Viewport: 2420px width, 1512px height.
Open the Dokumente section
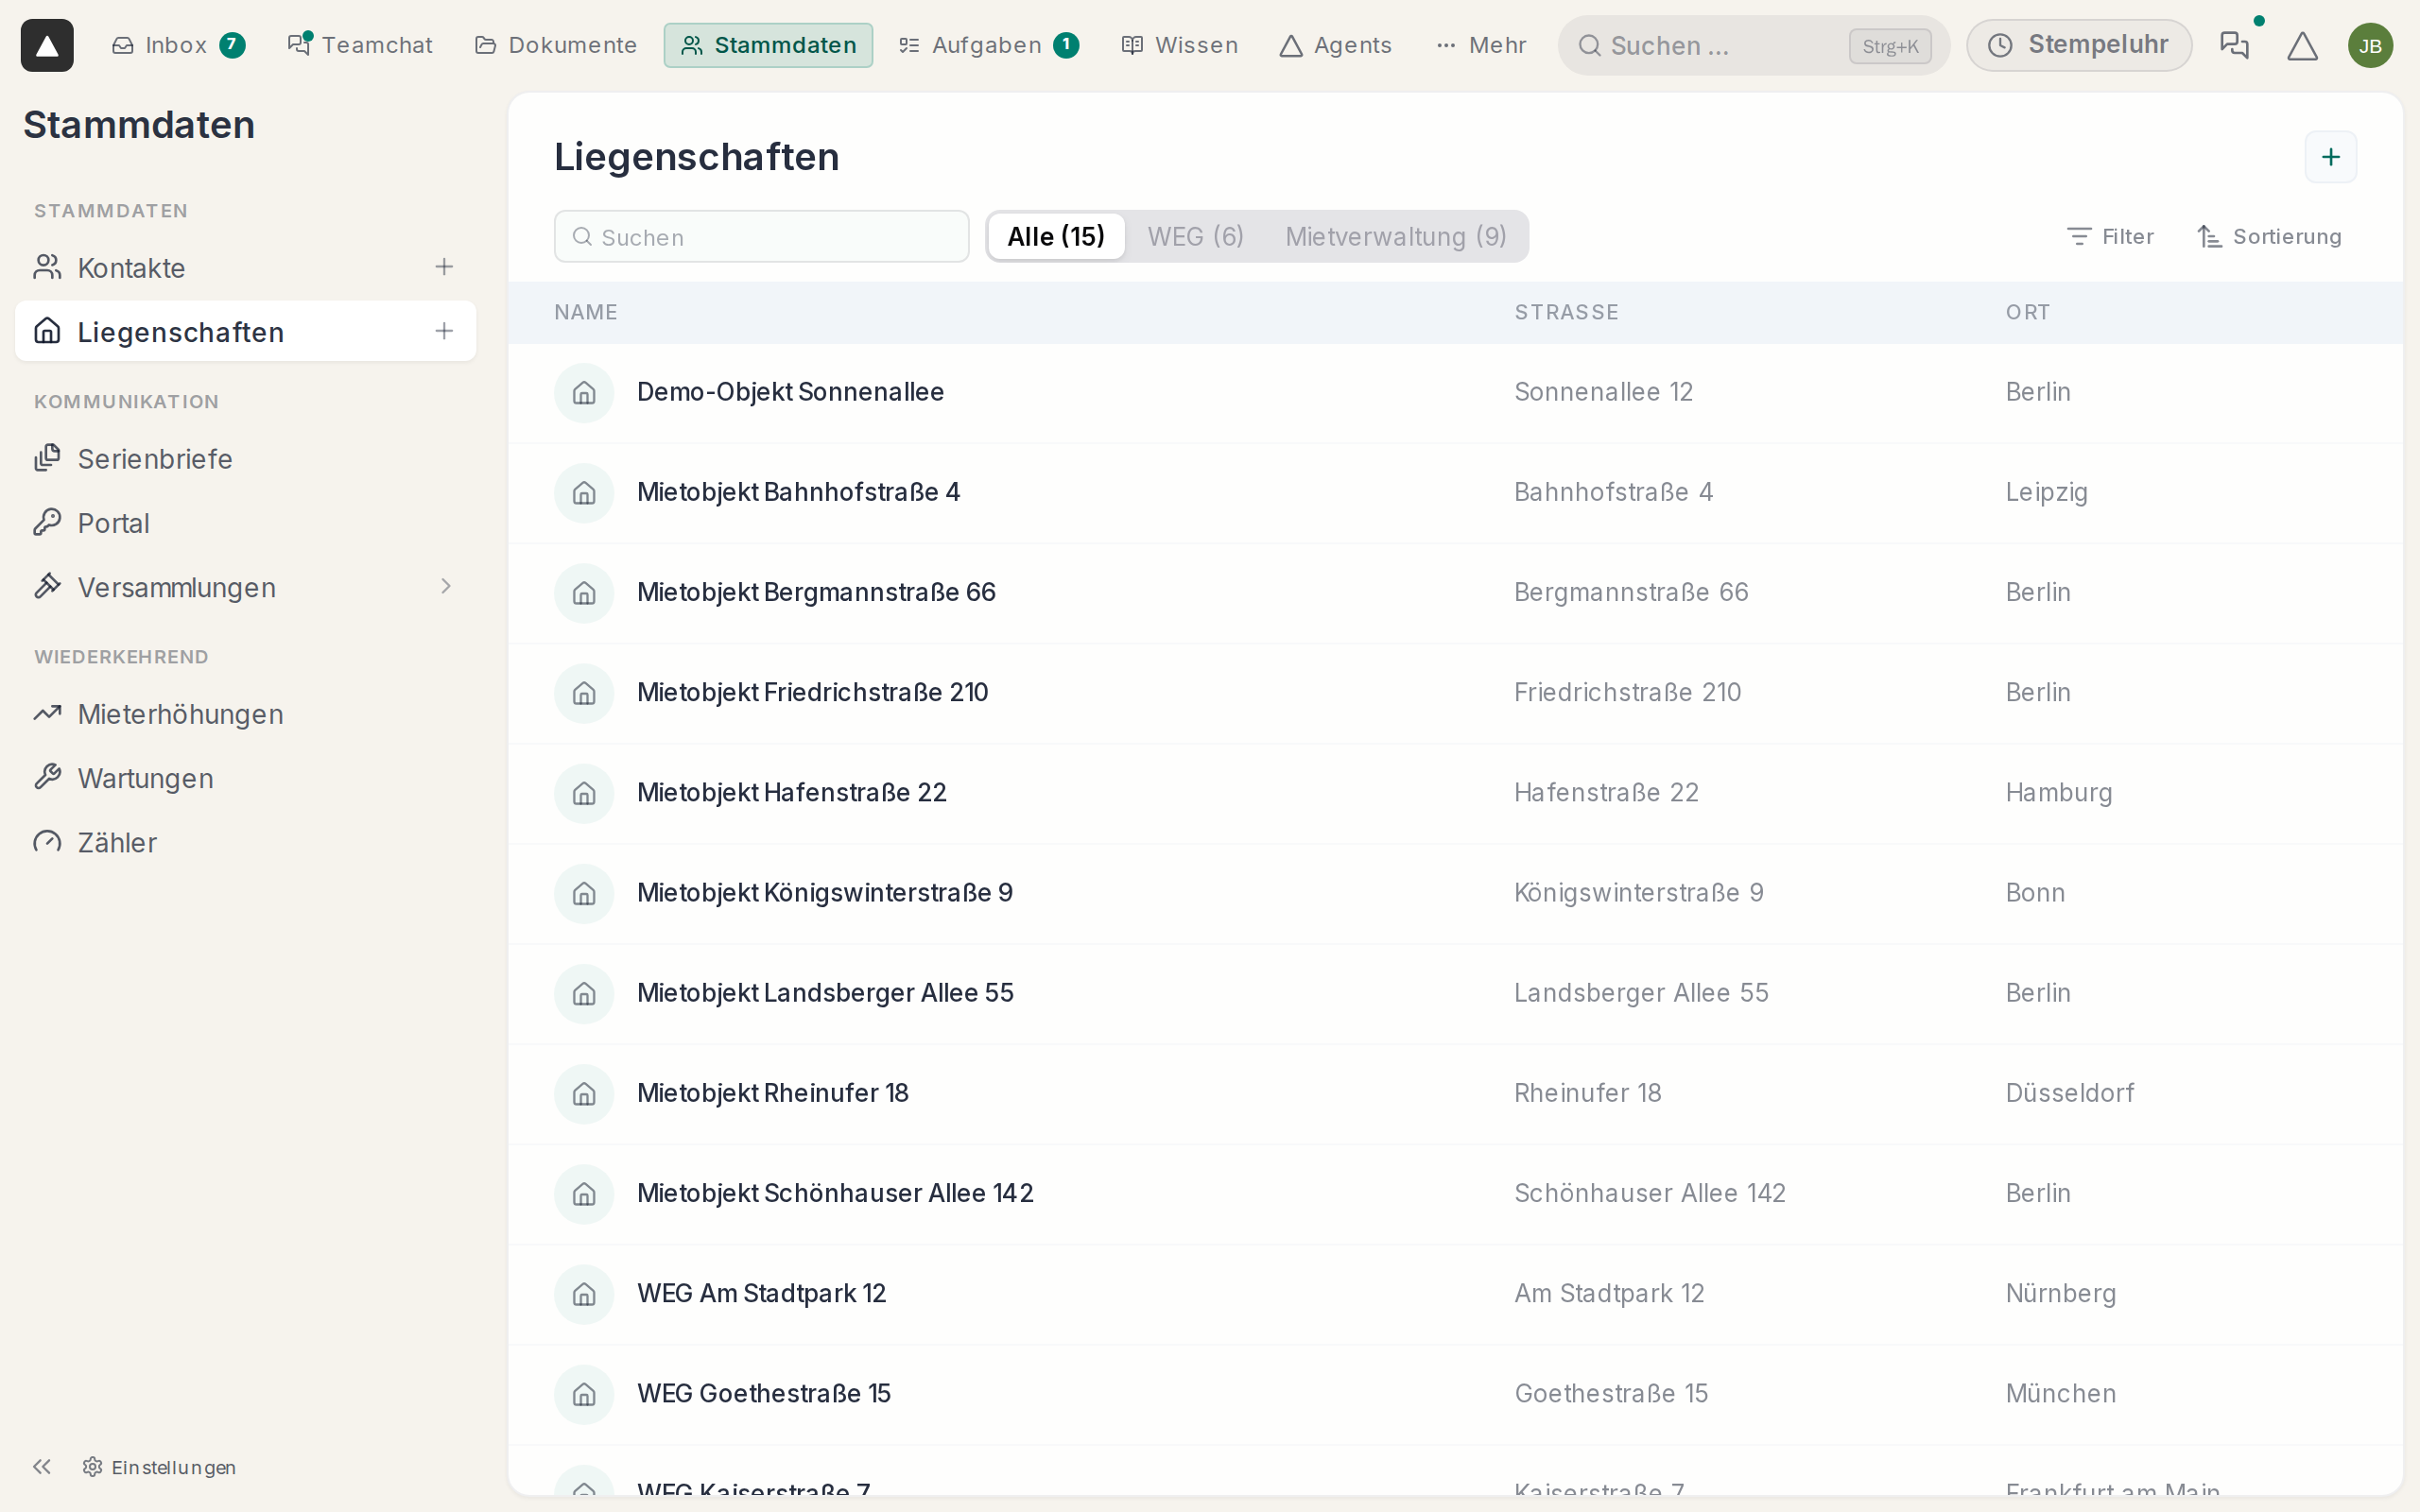(555, 45)
